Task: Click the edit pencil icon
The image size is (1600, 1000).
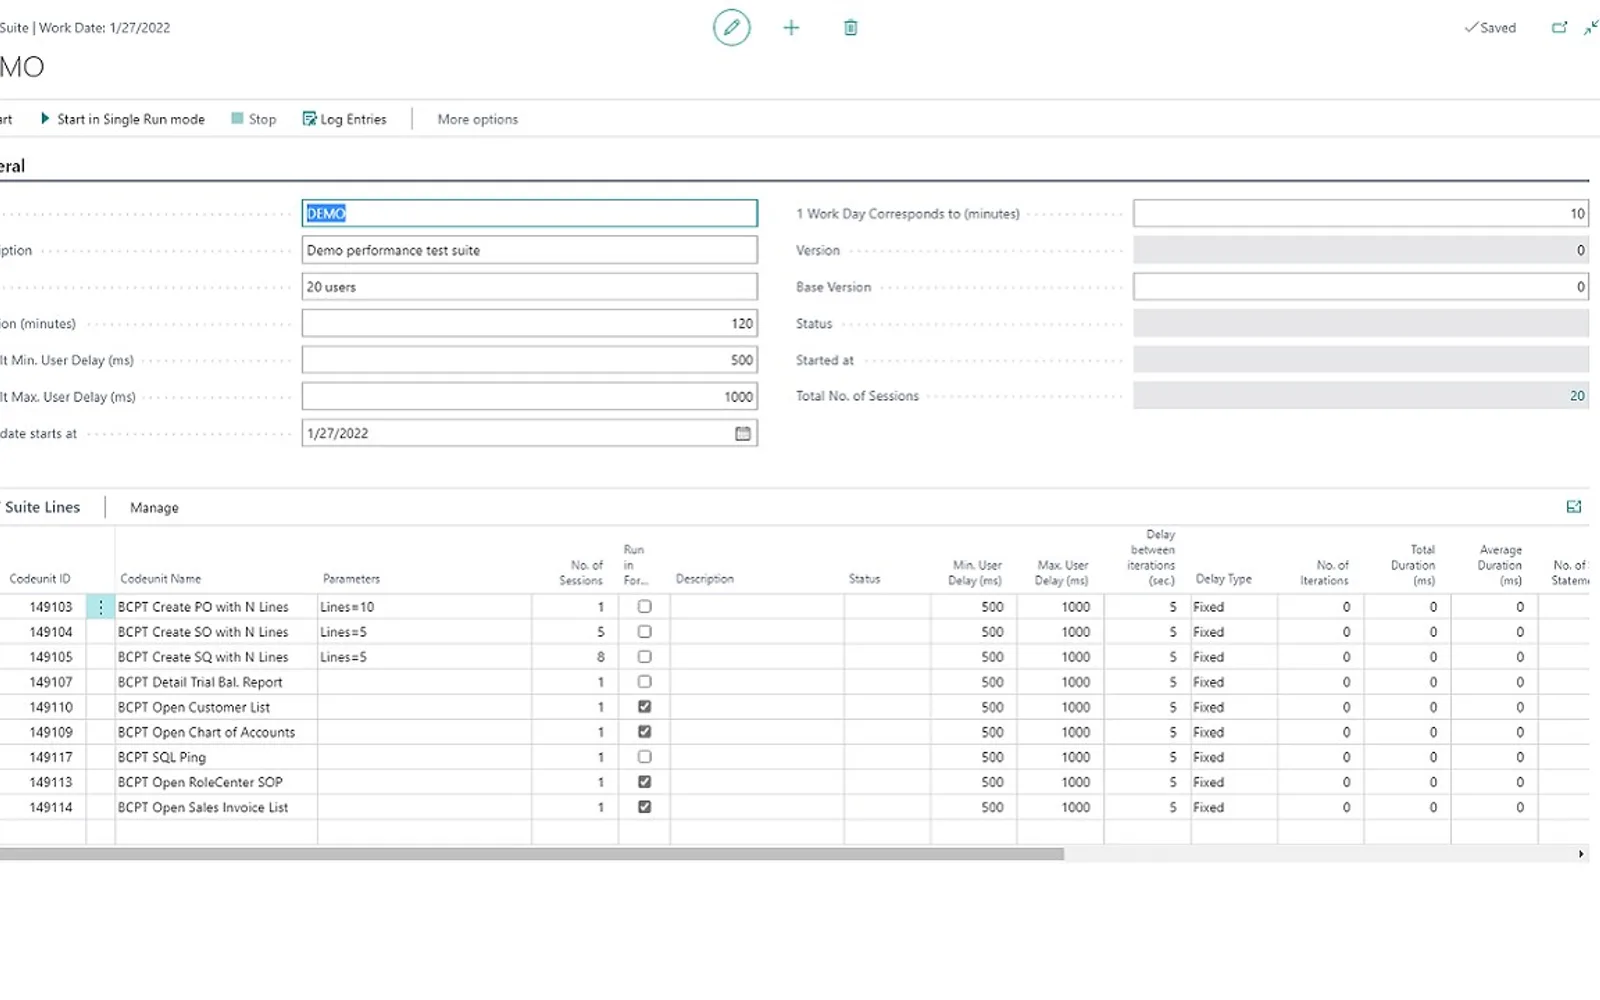Action: pos(731,27)
